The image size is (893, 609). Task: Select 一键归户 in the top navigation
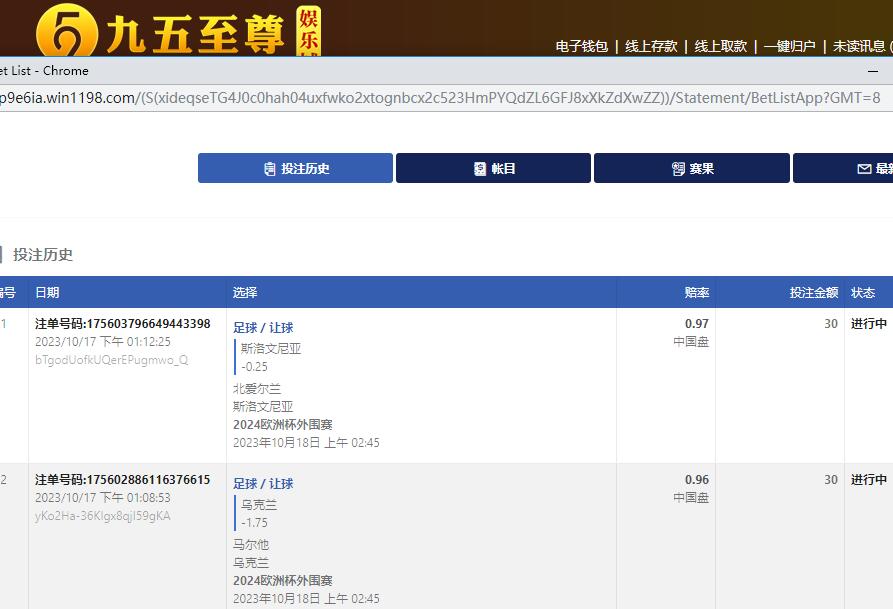coord(790,46)
